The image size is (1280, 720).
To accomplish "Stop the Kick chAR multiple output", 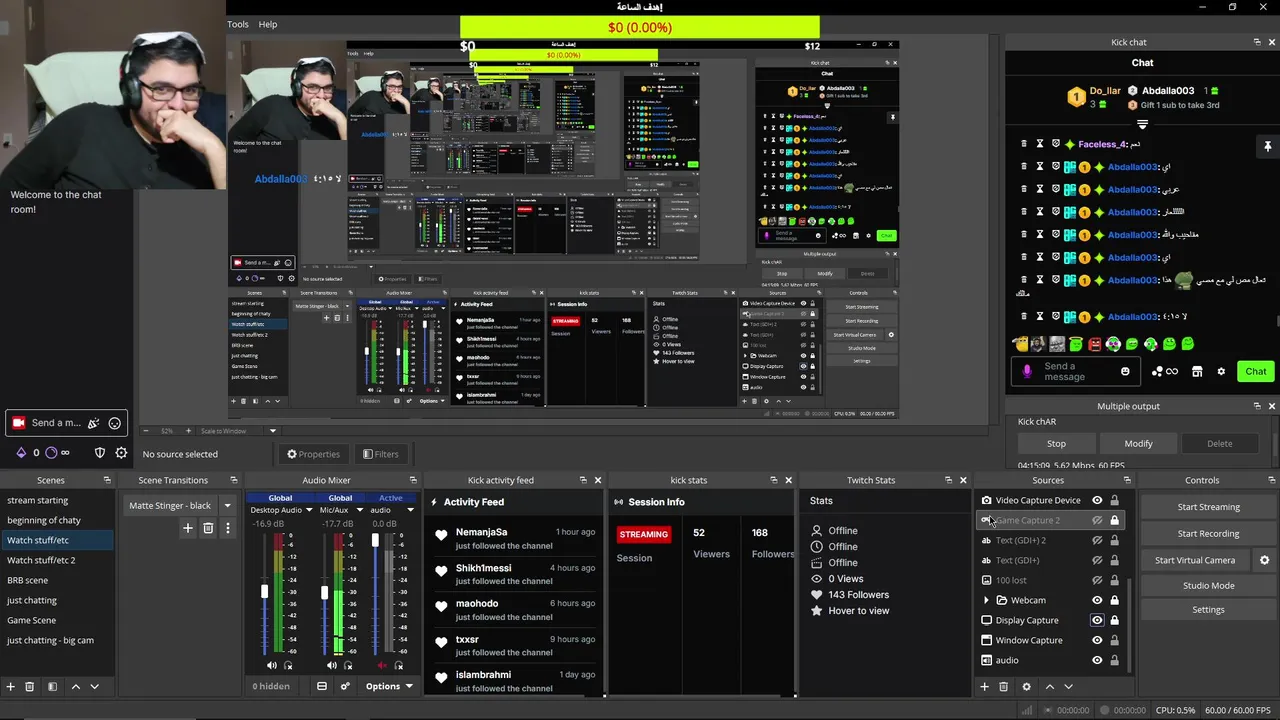I will coord(1056,443).
